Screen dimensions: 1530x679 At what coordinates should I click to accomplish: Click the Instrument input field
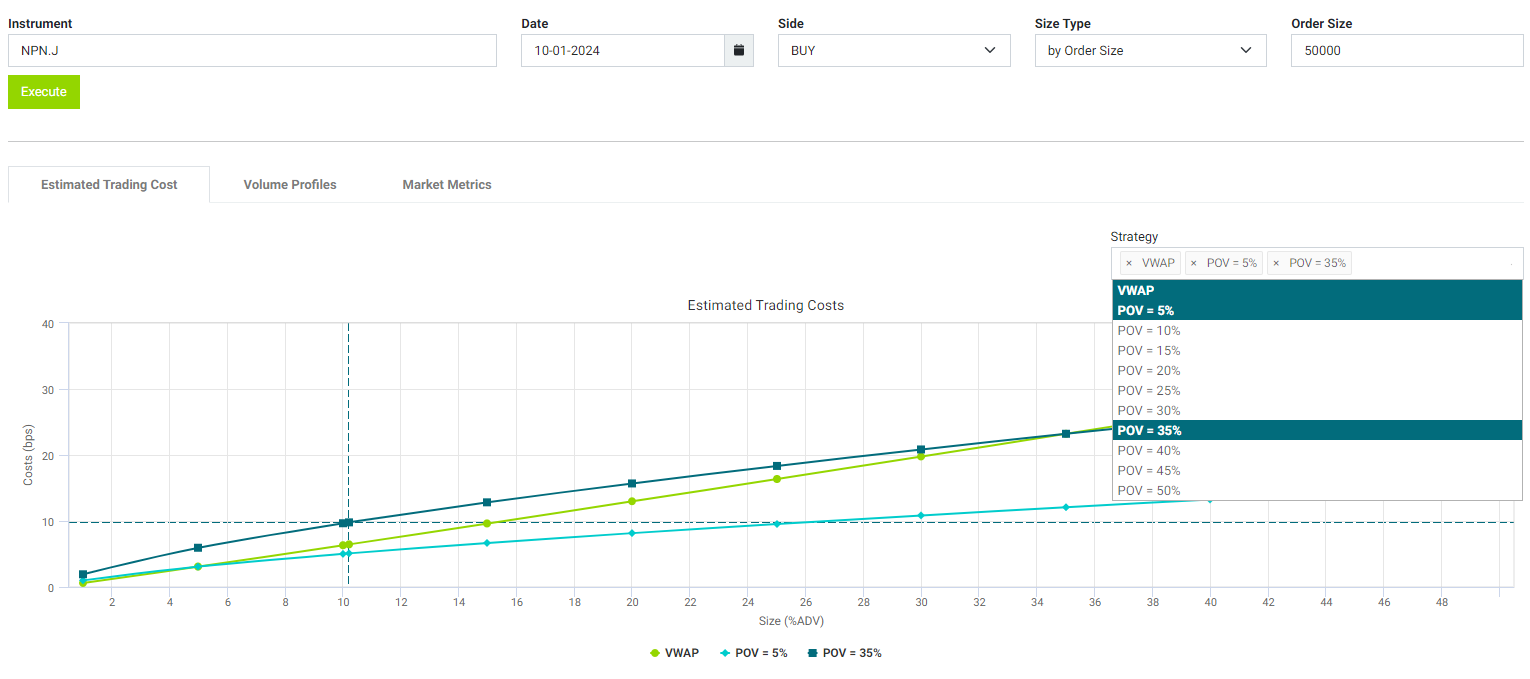click(x=252, y=50)
